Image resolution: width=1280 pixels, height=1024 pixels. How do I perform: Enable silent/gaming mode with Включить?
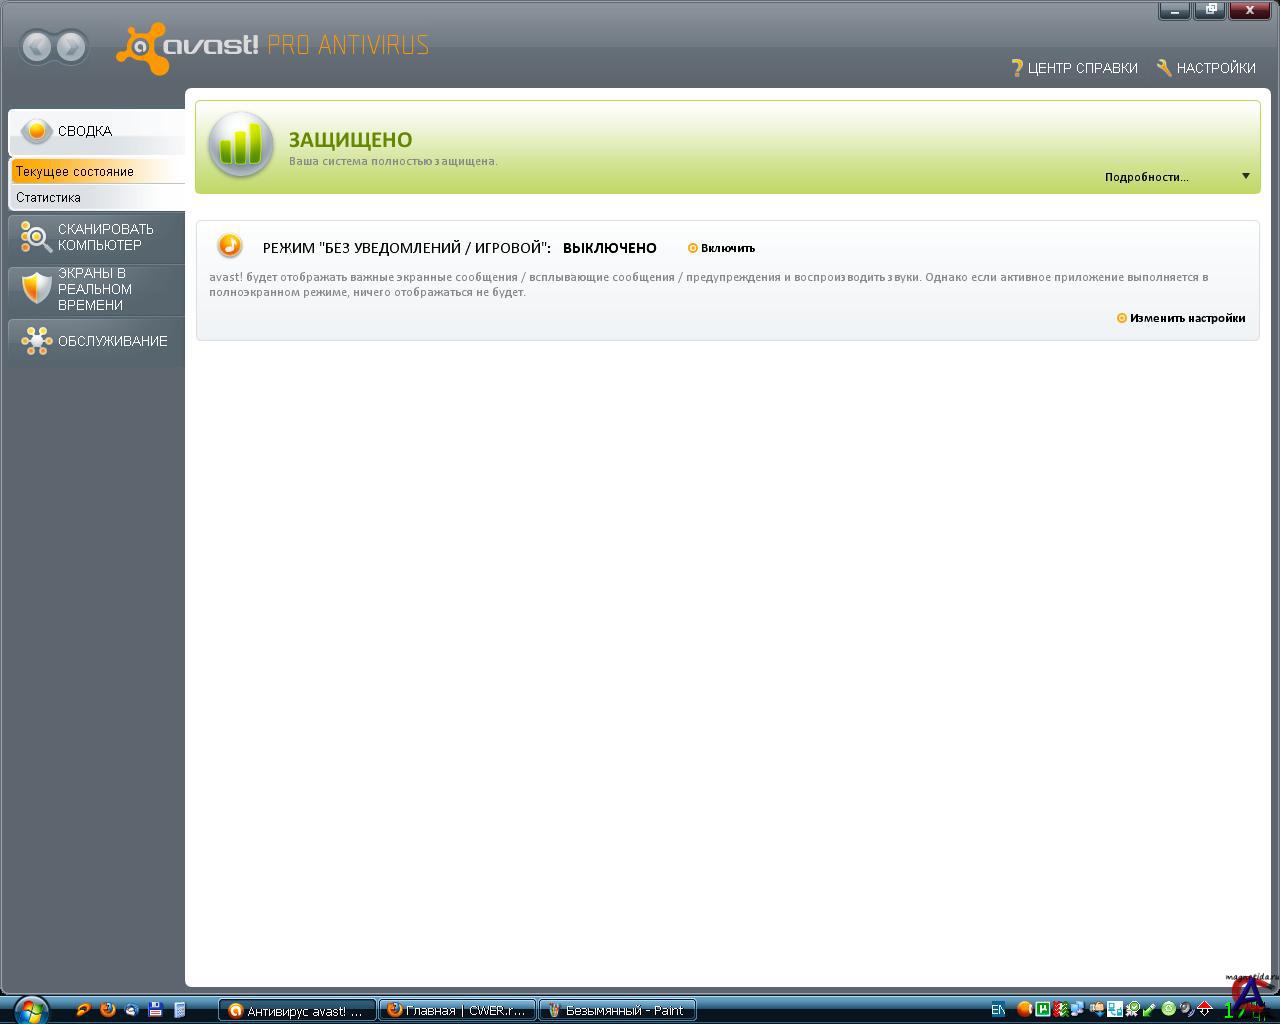[727, 248]
